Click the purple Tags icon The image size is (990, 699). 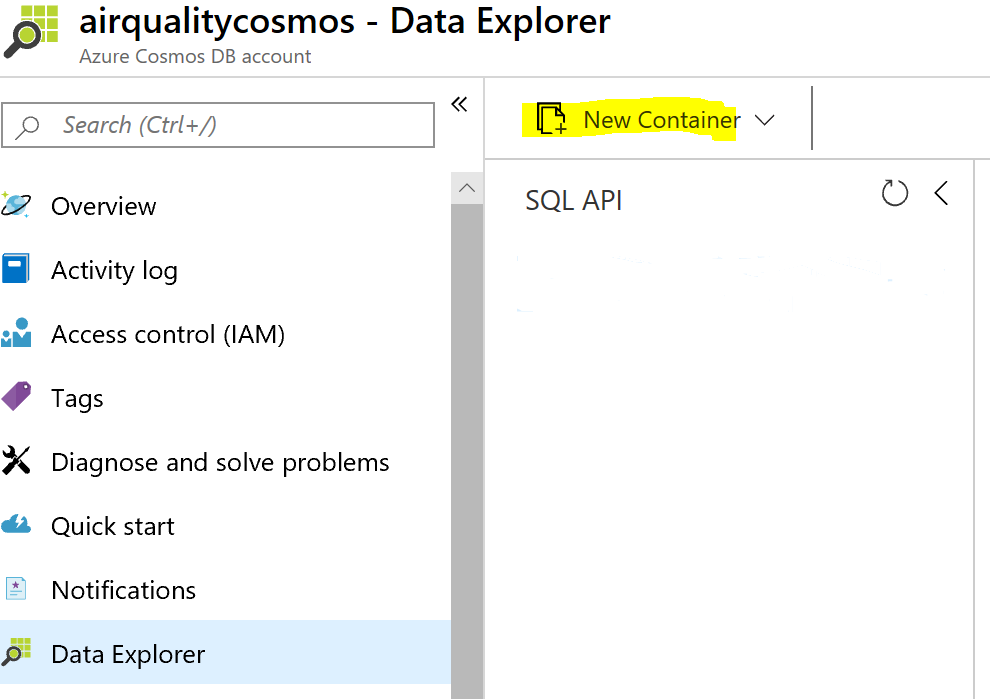click(16, 398)
